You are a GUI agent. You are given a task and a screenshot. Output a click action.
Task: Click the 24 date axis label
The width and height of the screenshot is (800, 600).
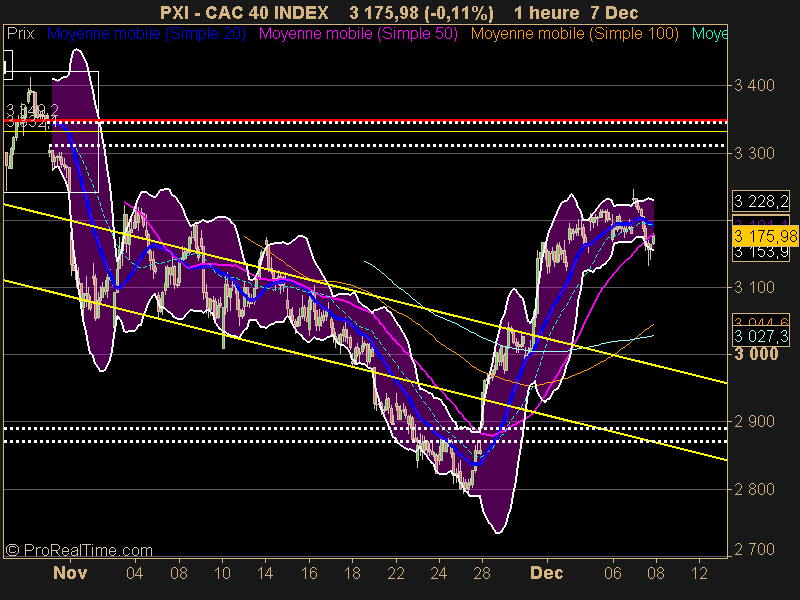pyautogui.click(x=439, y=573)
